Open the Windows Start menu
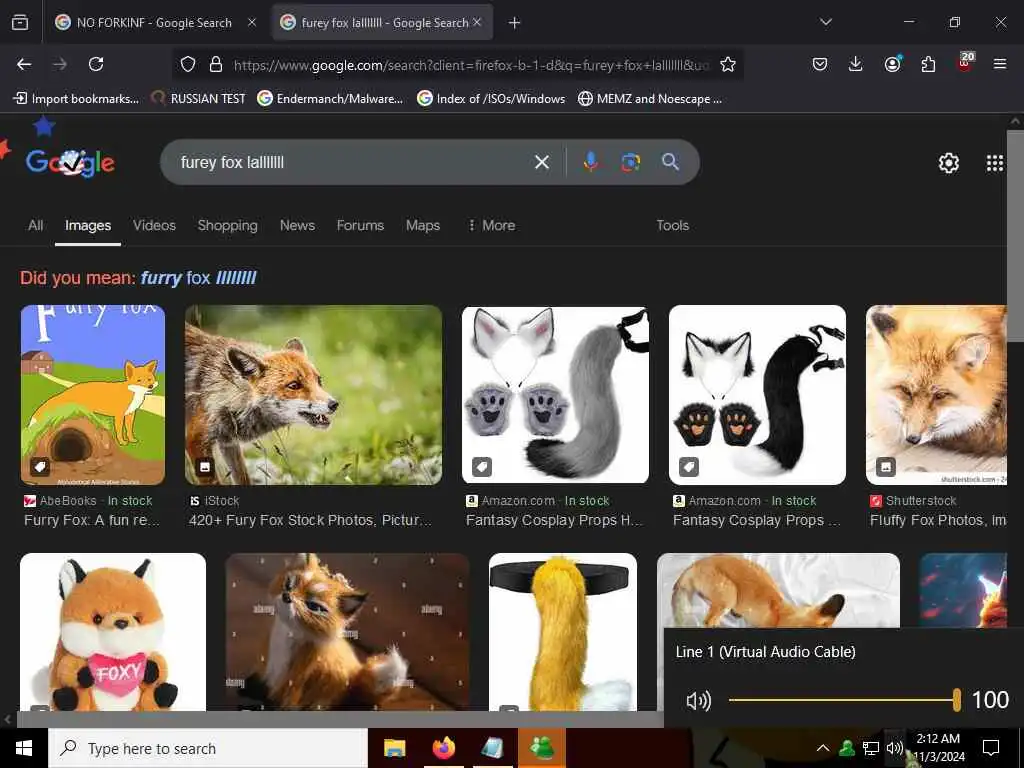Viewport: 1024px width, 768px height. click(x=24, y=748)
